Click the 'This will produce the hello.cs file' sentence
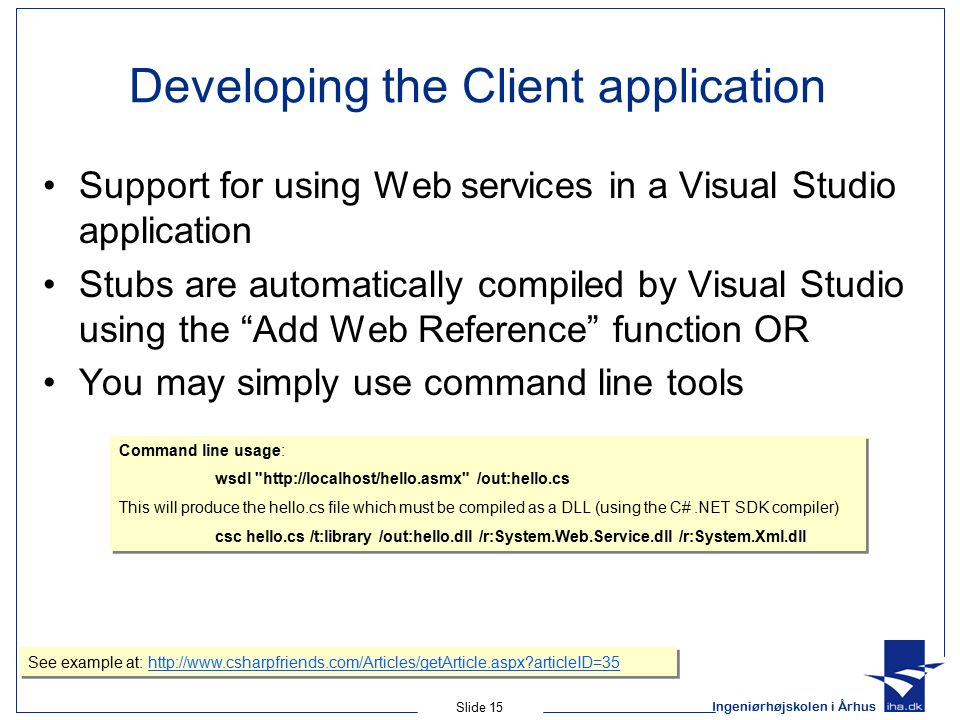 (479, 508)
